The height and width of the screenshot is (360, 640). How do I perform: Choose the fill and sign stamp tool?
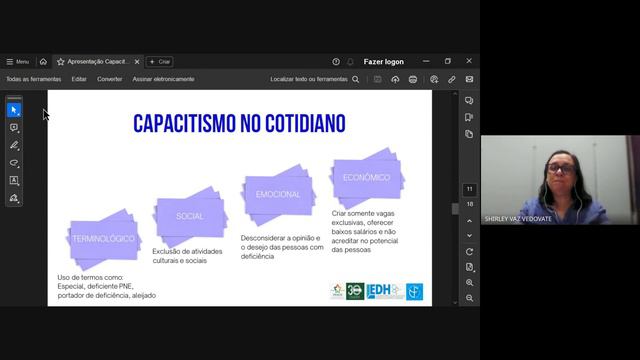(x=14, y=198)
